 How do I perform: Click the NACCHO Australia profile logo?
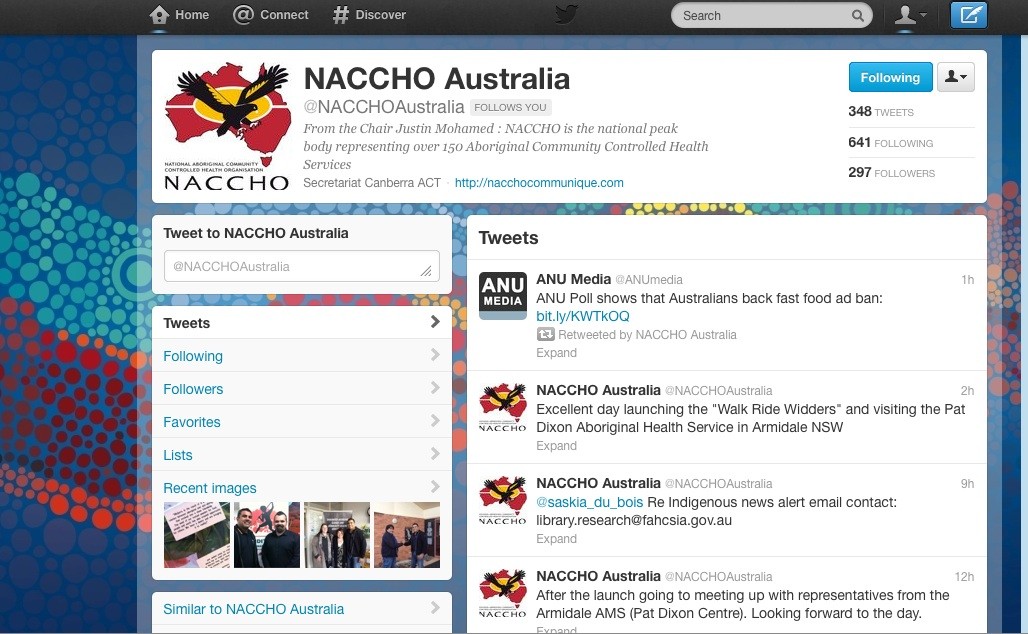pyautogui.click(x=227, y=126)
